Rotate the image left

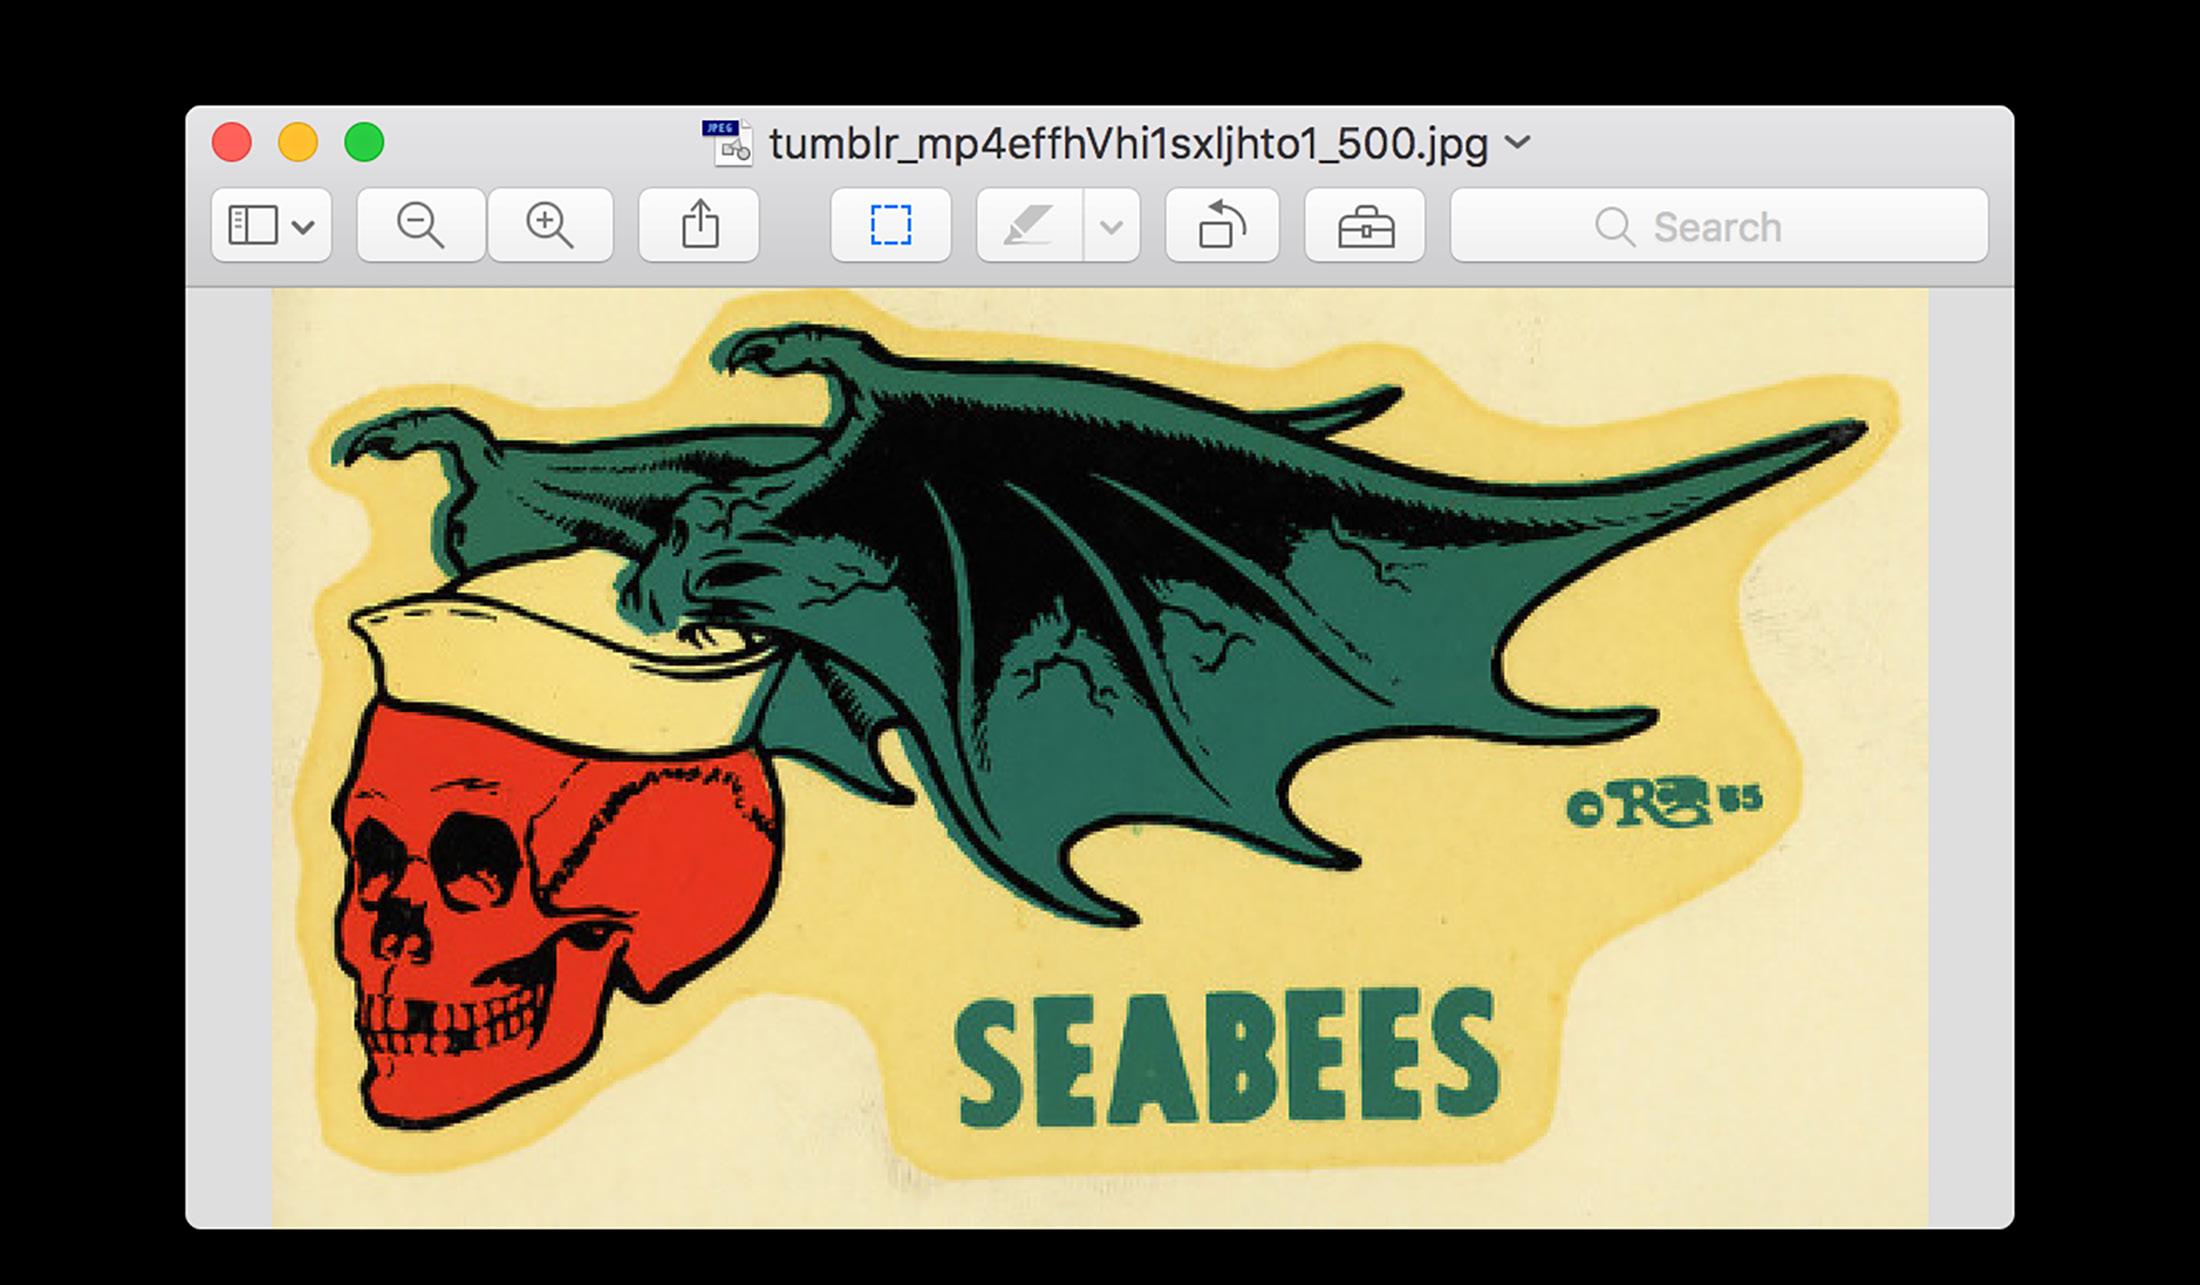1221,225
